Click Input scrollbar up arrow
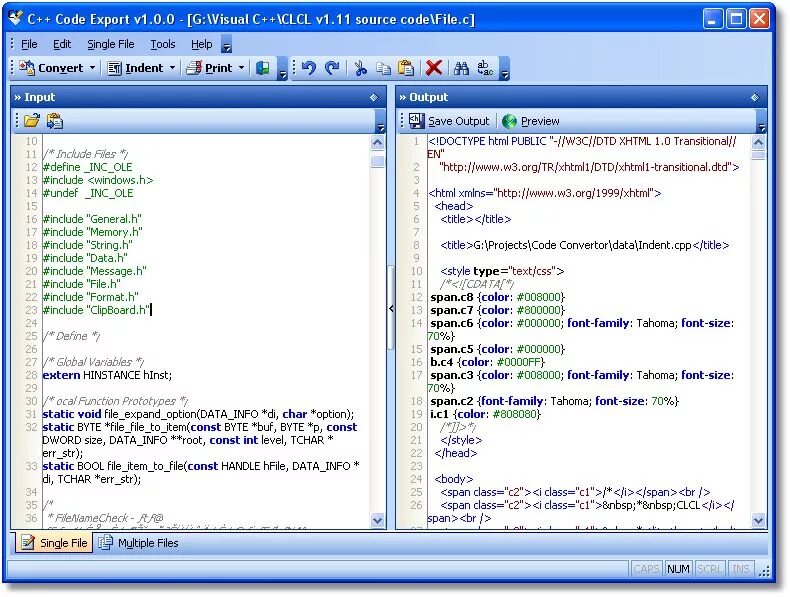This screenshot has height=597, width=790. [377, 143]
